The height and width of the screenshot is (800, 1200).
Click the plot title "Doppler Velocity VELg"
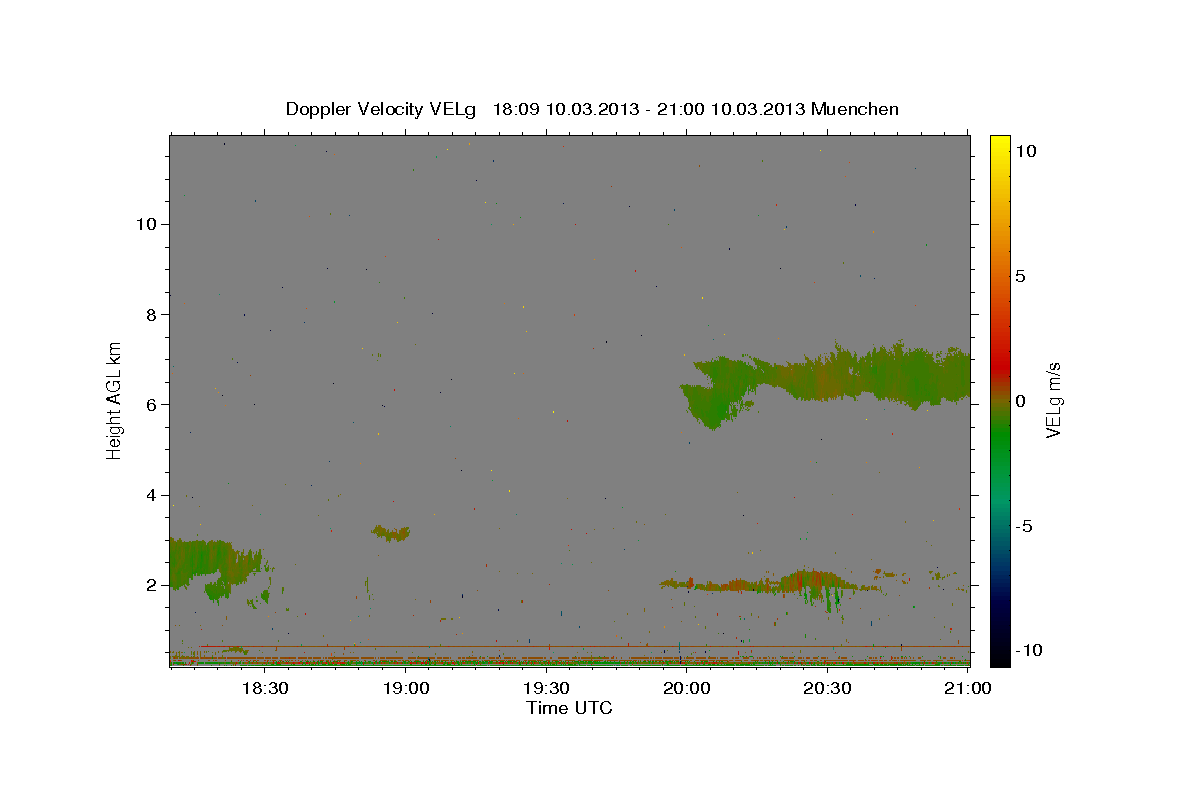(x=382, y=109)
